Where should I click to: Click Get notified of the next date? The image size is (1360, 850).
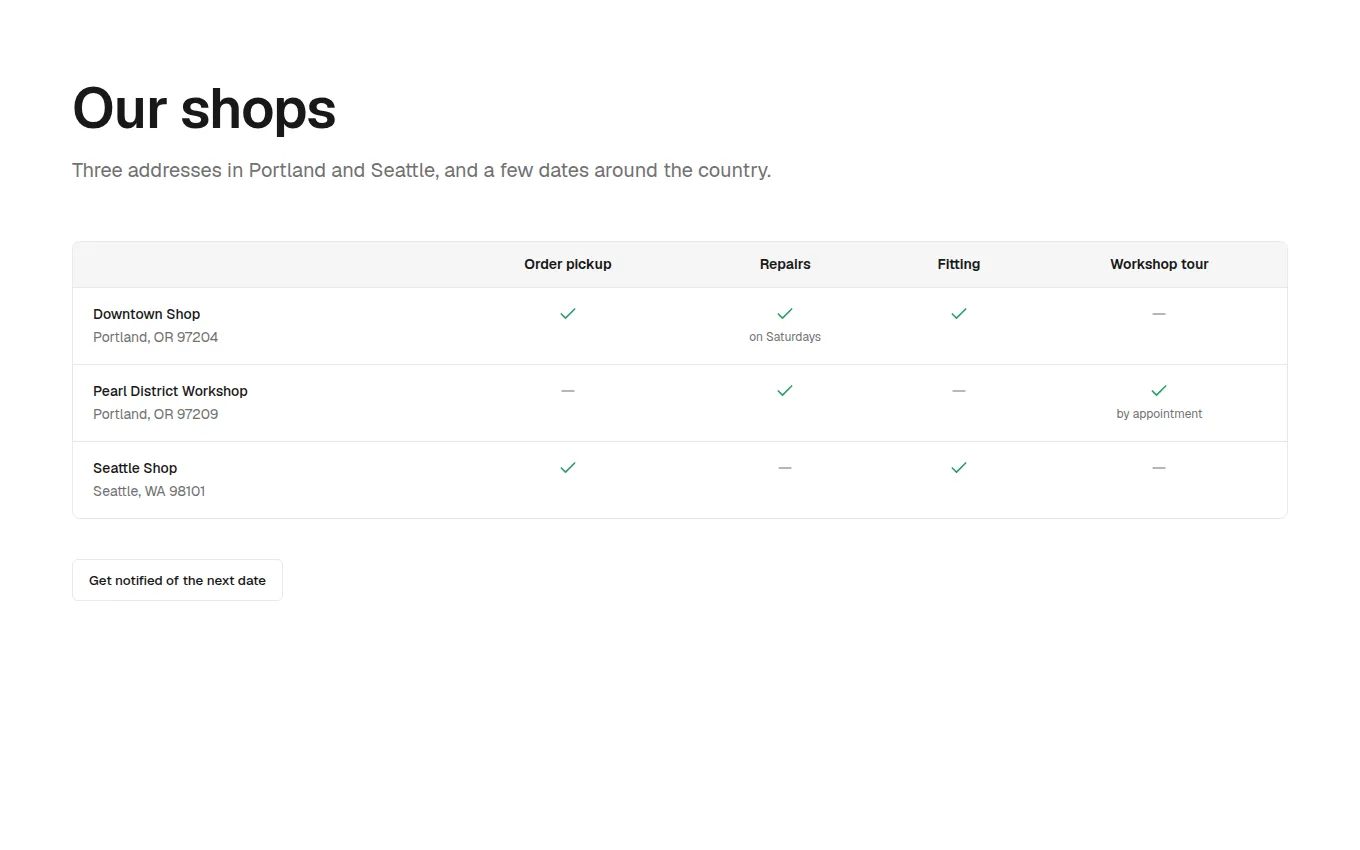177,580
